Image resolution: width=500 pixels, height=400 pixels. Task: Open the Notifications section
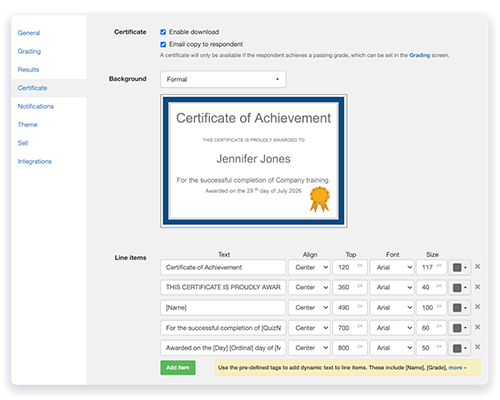coord(36,106)
